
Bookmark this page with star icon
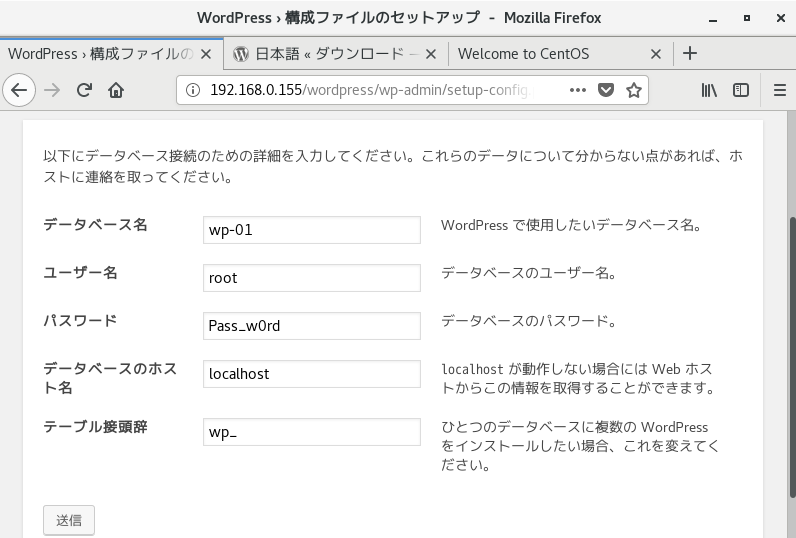pos(634,90)
